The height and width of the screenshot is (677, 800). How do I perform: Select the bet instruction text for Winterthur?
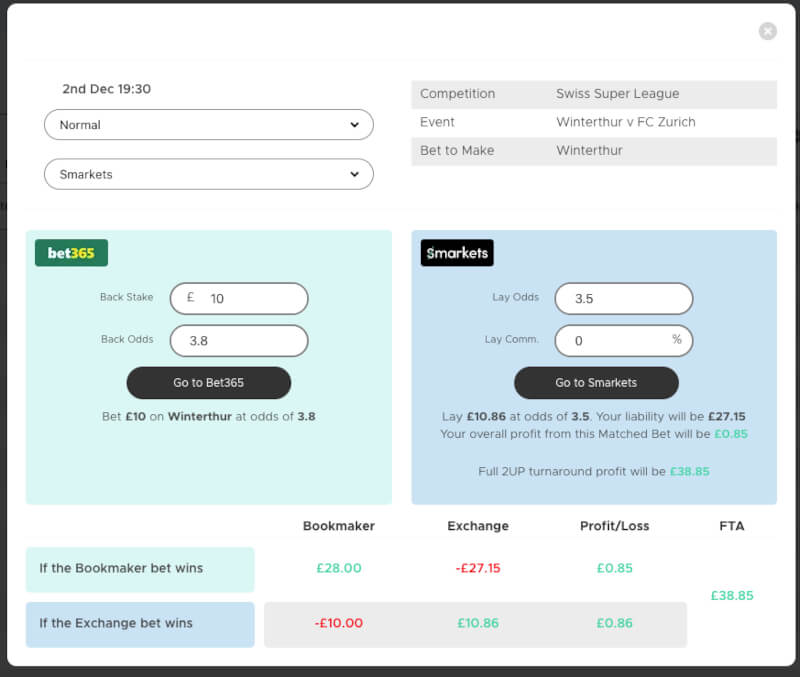(209, 416)
